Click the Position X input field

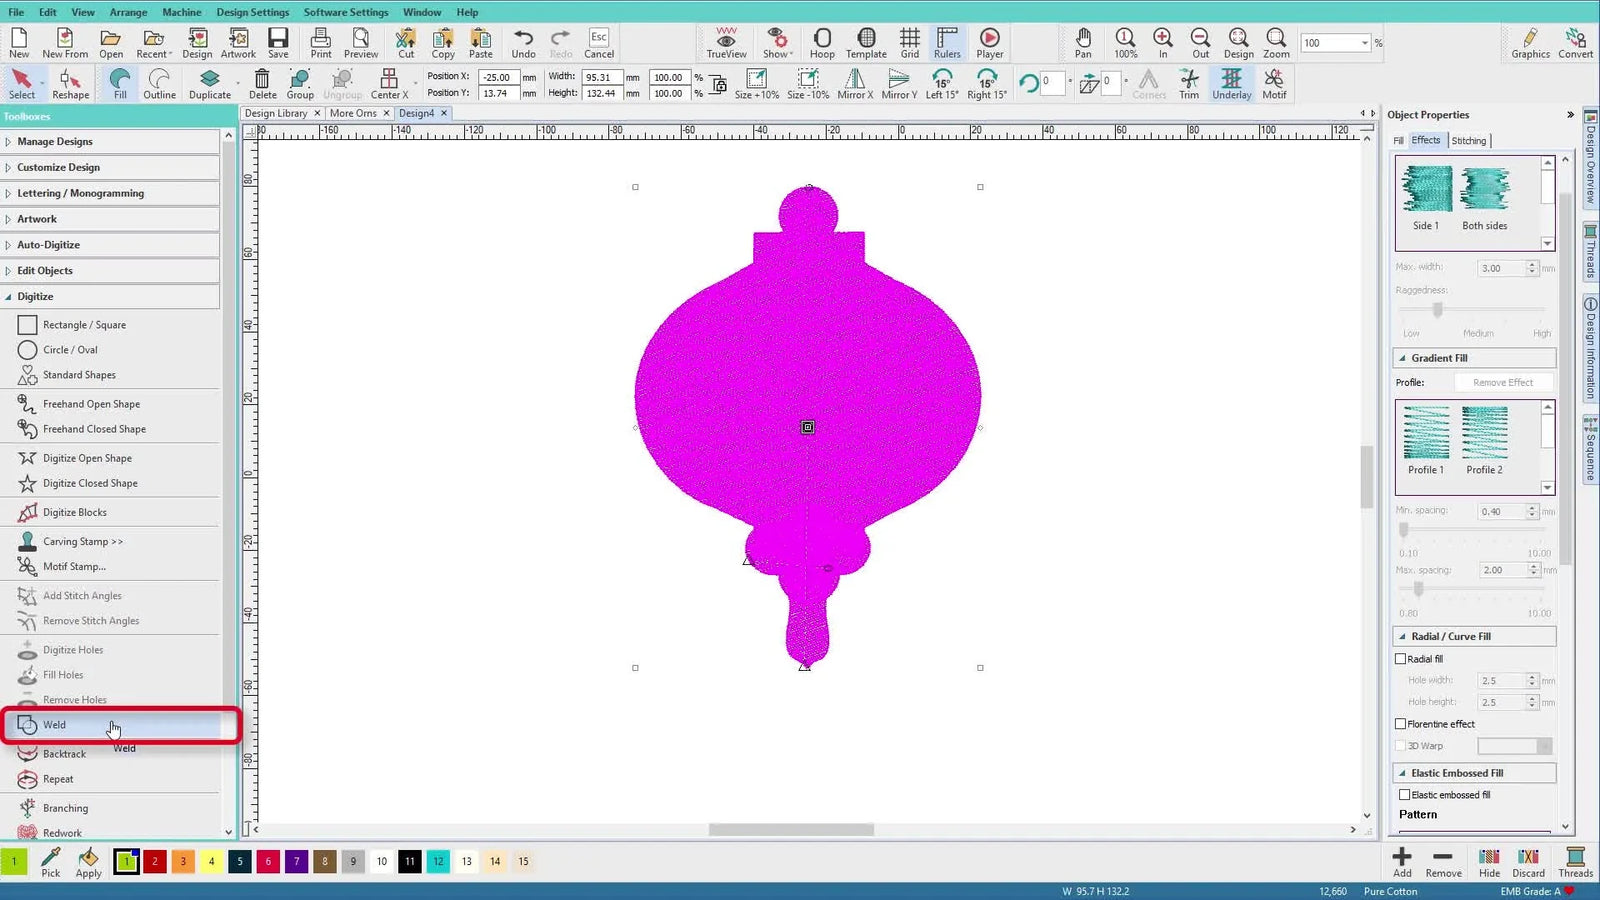[x=498, y=76]
